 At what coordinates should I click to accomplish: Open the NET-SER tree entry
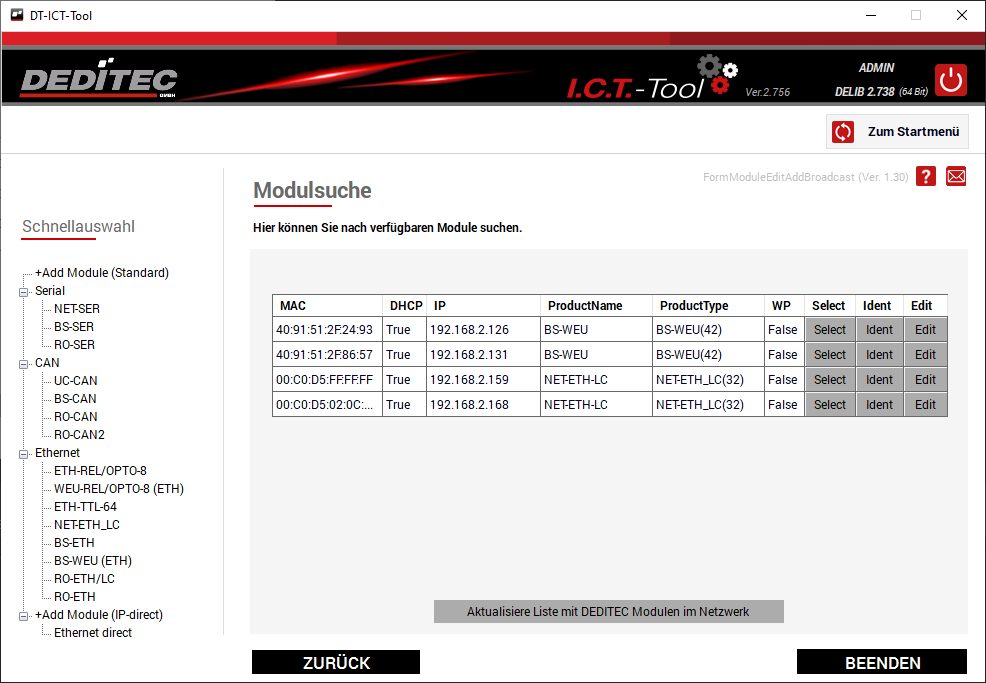pyautogui.click(x=77, y=309)
